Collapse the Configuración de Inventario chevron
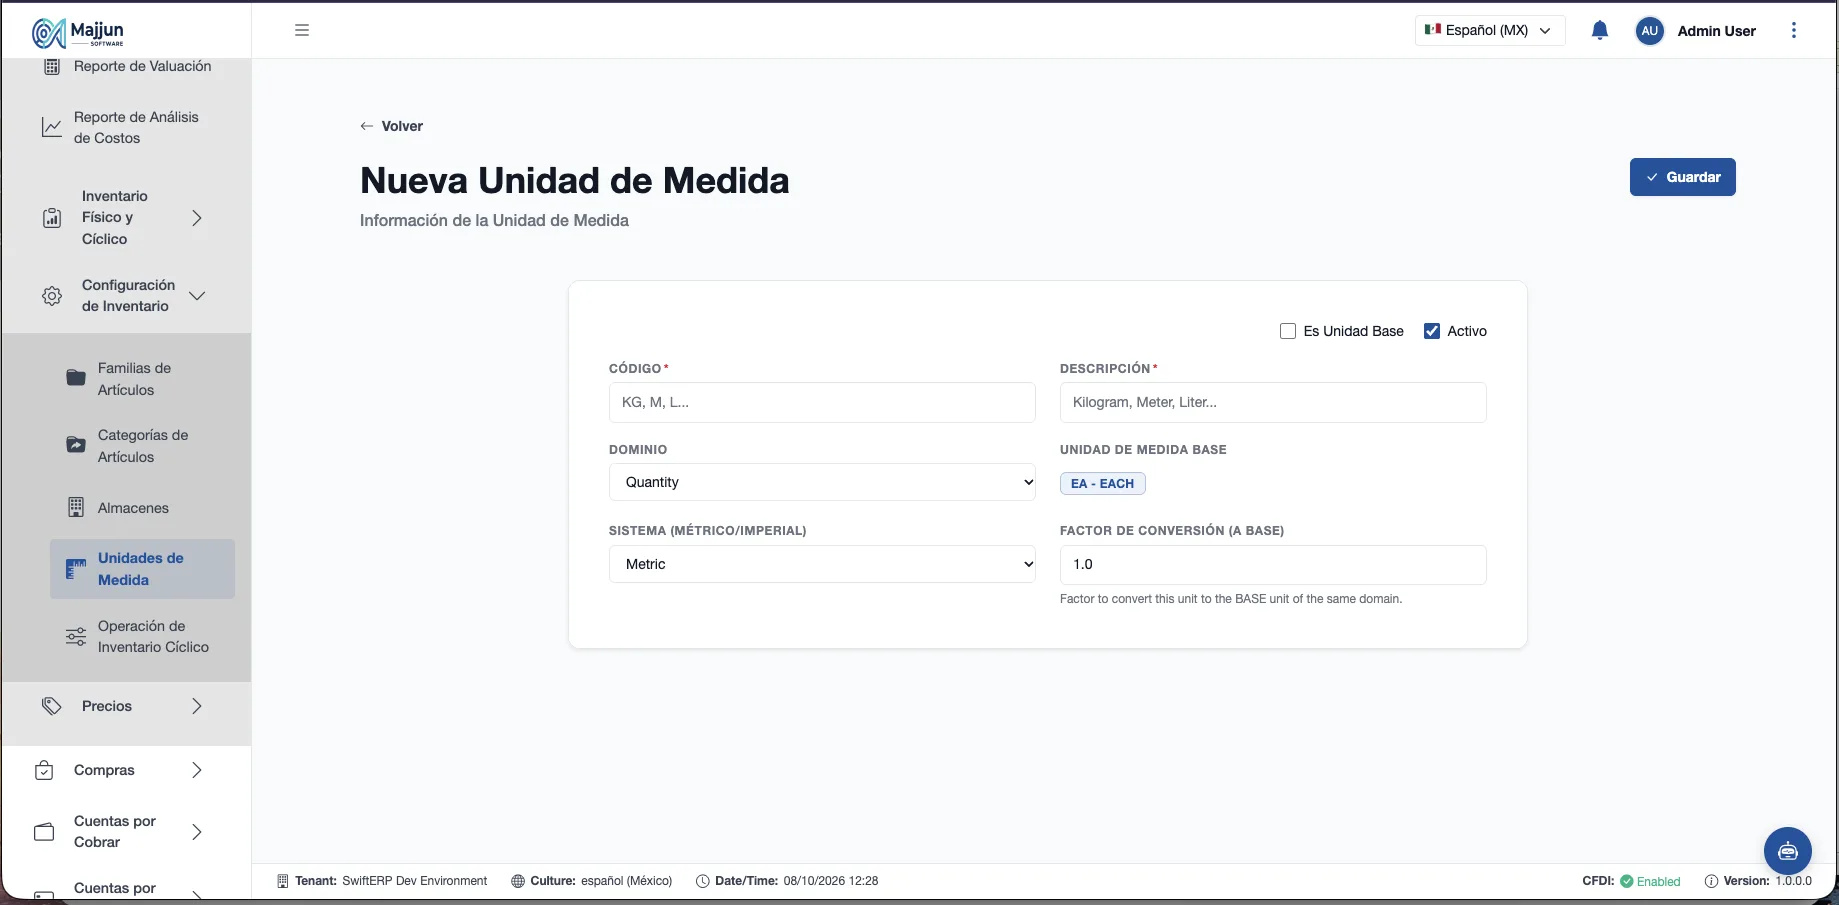Image resolution: width=1839 pixels, height=905 pixels. [197, 296]
